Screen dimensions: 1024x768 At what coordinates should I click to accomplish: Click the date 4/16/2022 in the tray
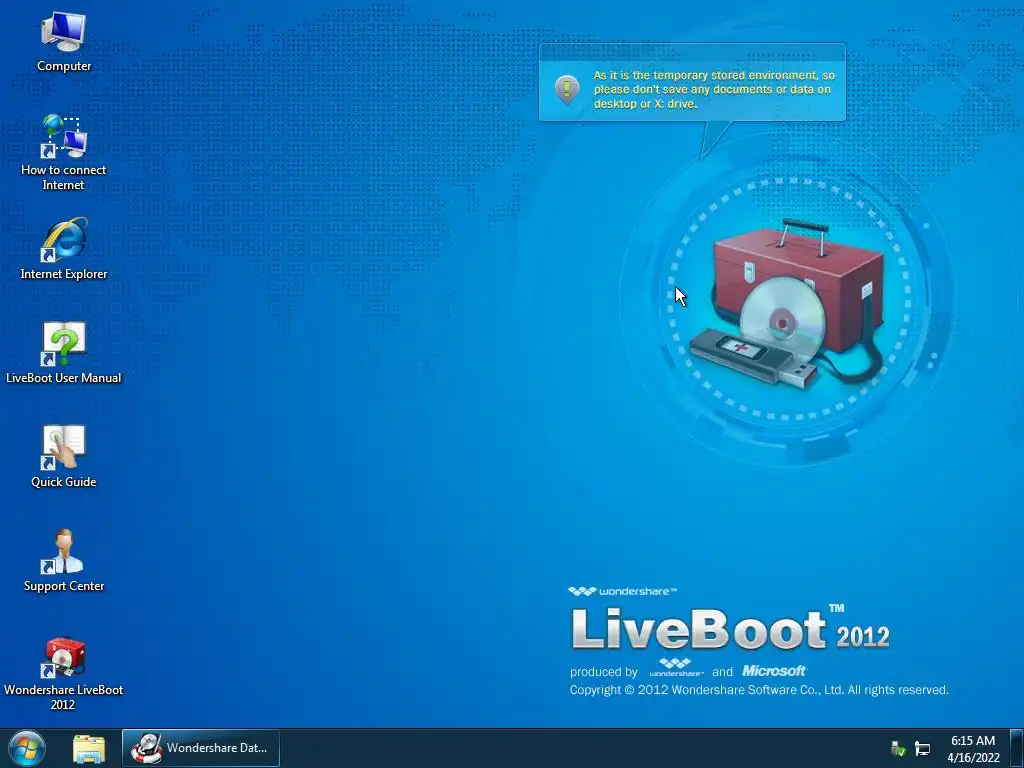coord(974,758)
